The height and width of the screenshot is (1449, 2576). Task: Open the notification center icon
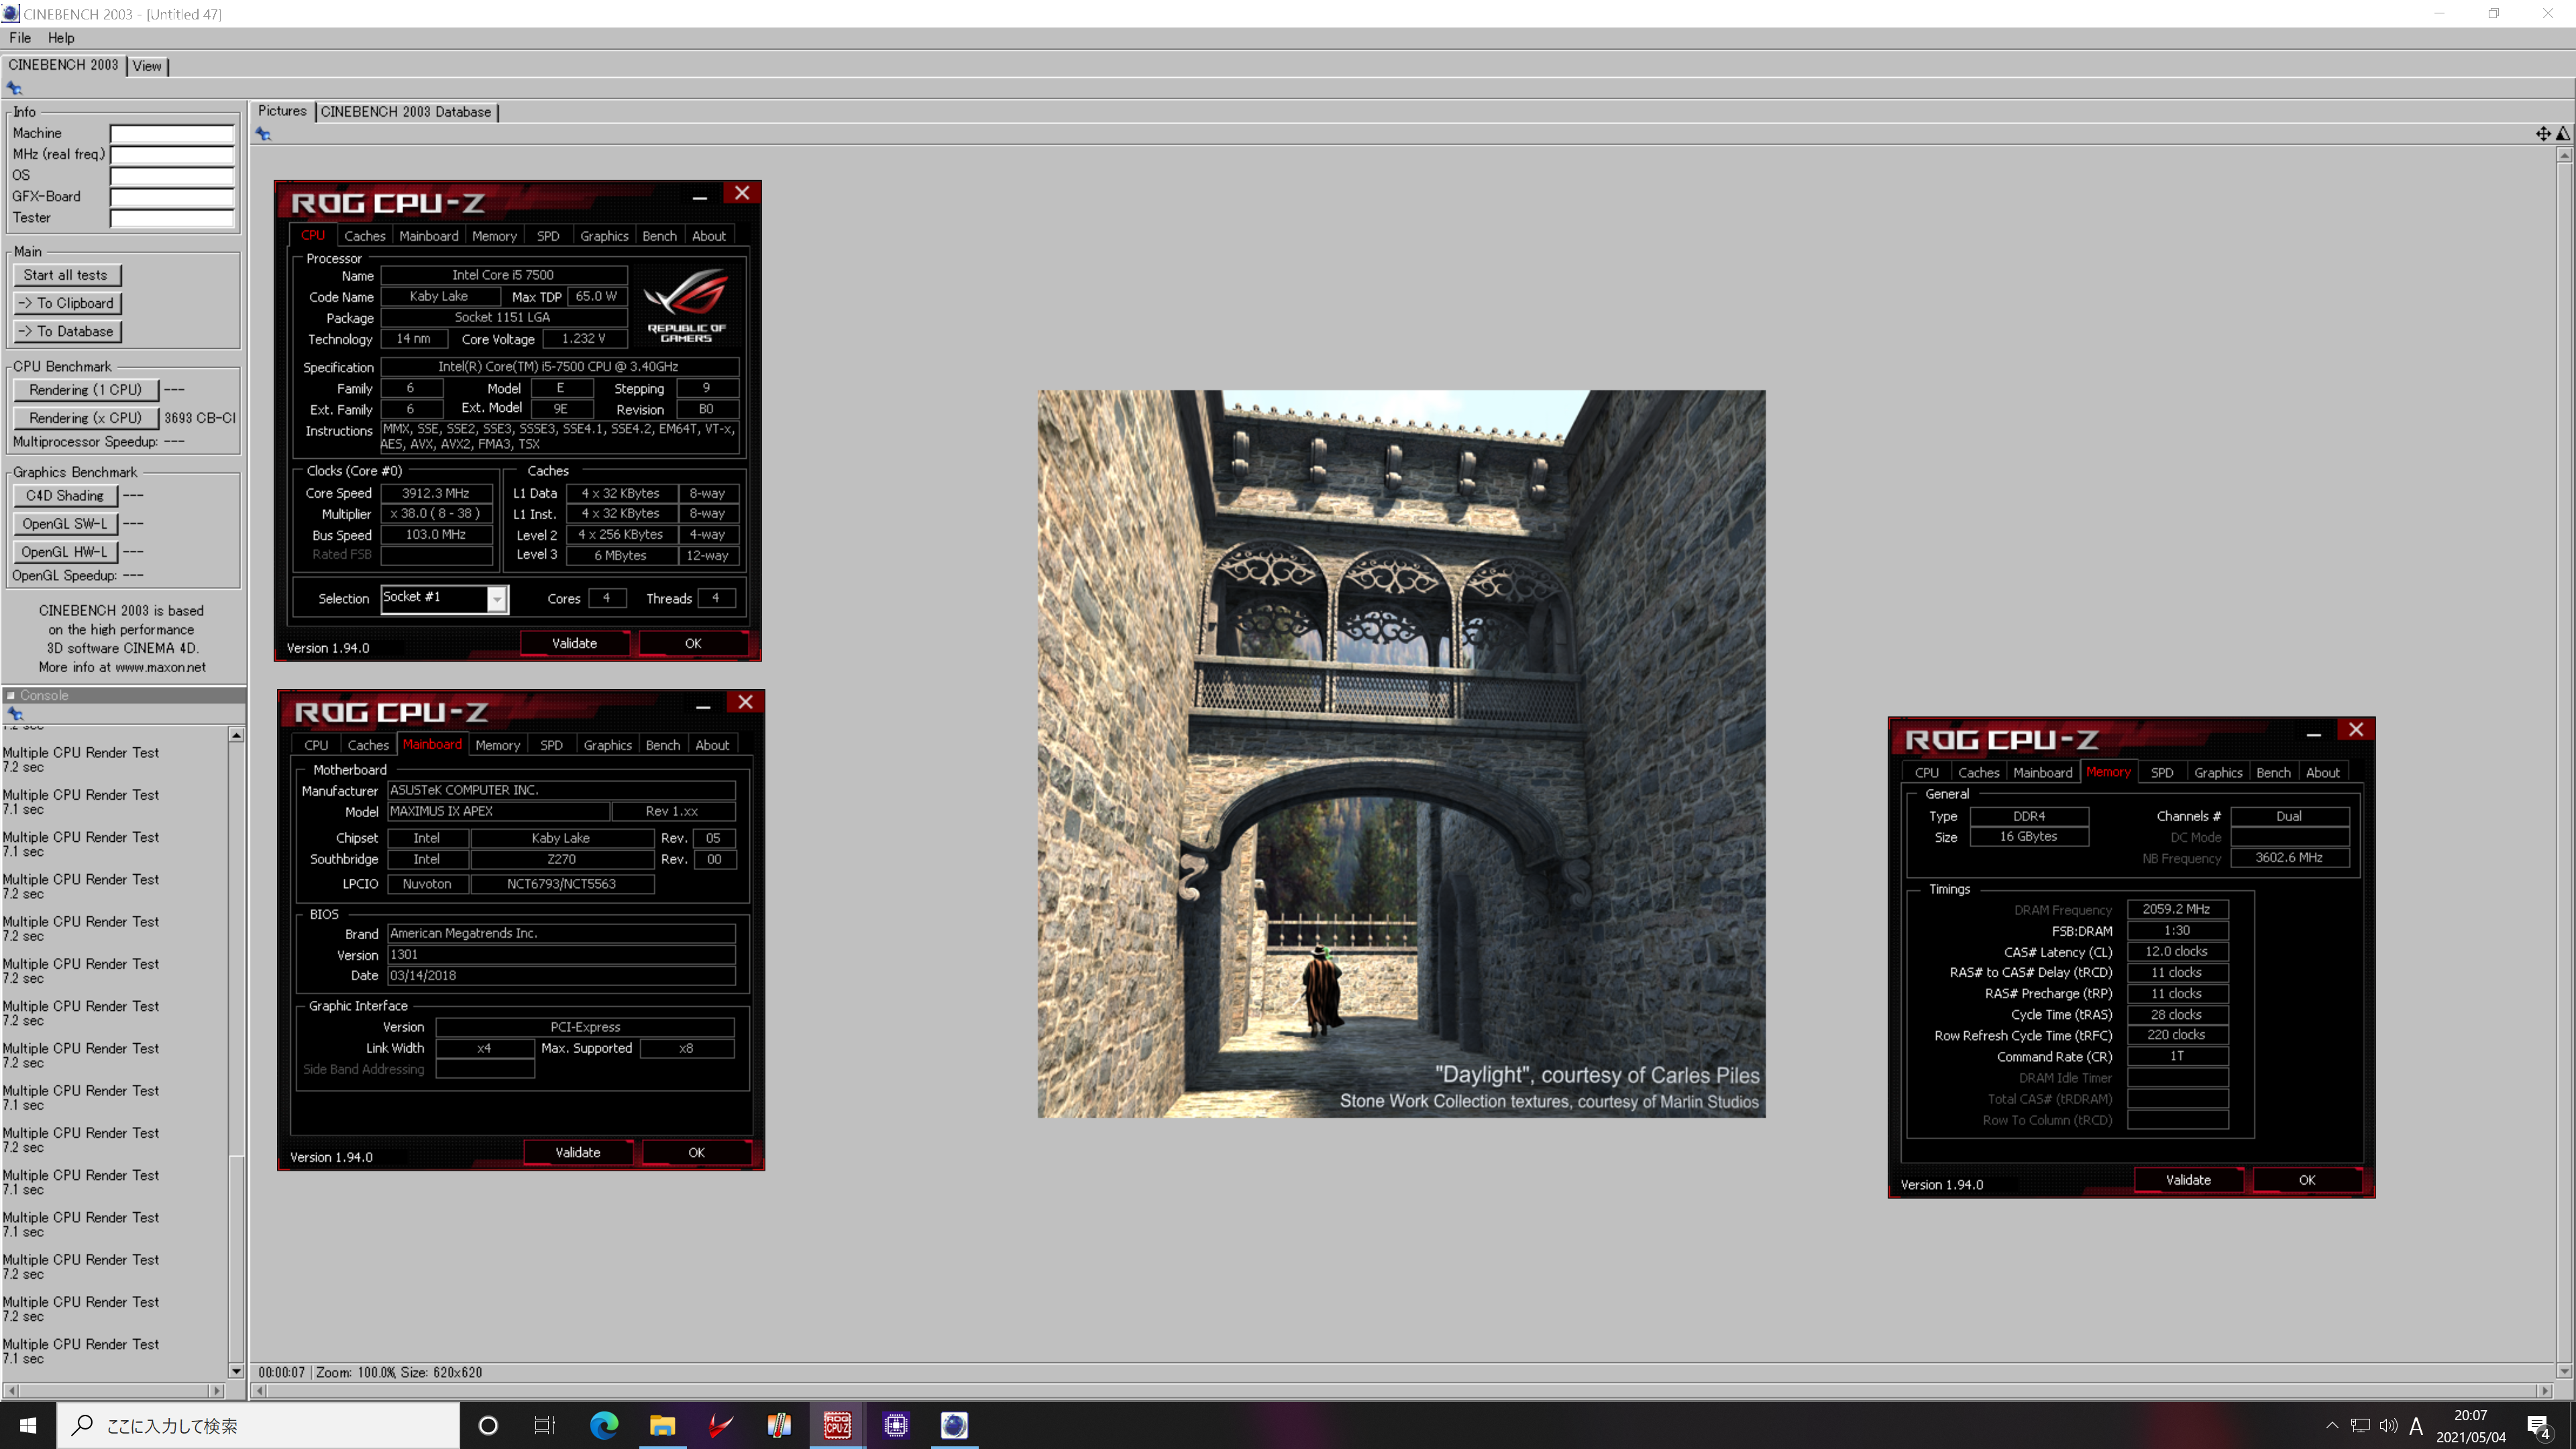click(x=2538, y=1426)
